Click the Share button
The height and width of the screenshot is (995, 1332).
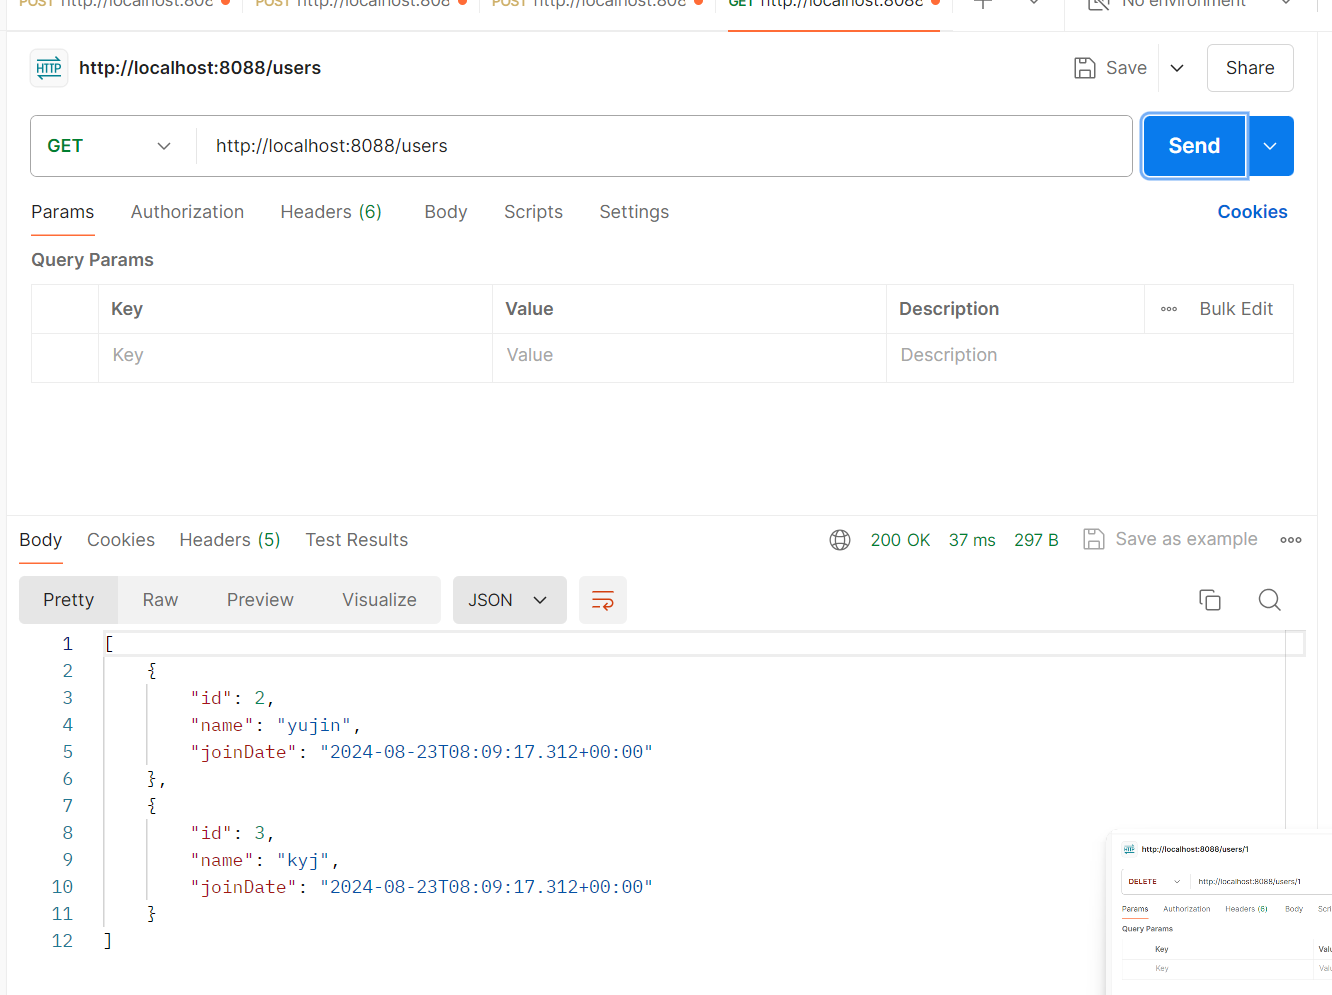click(1250, 68)
